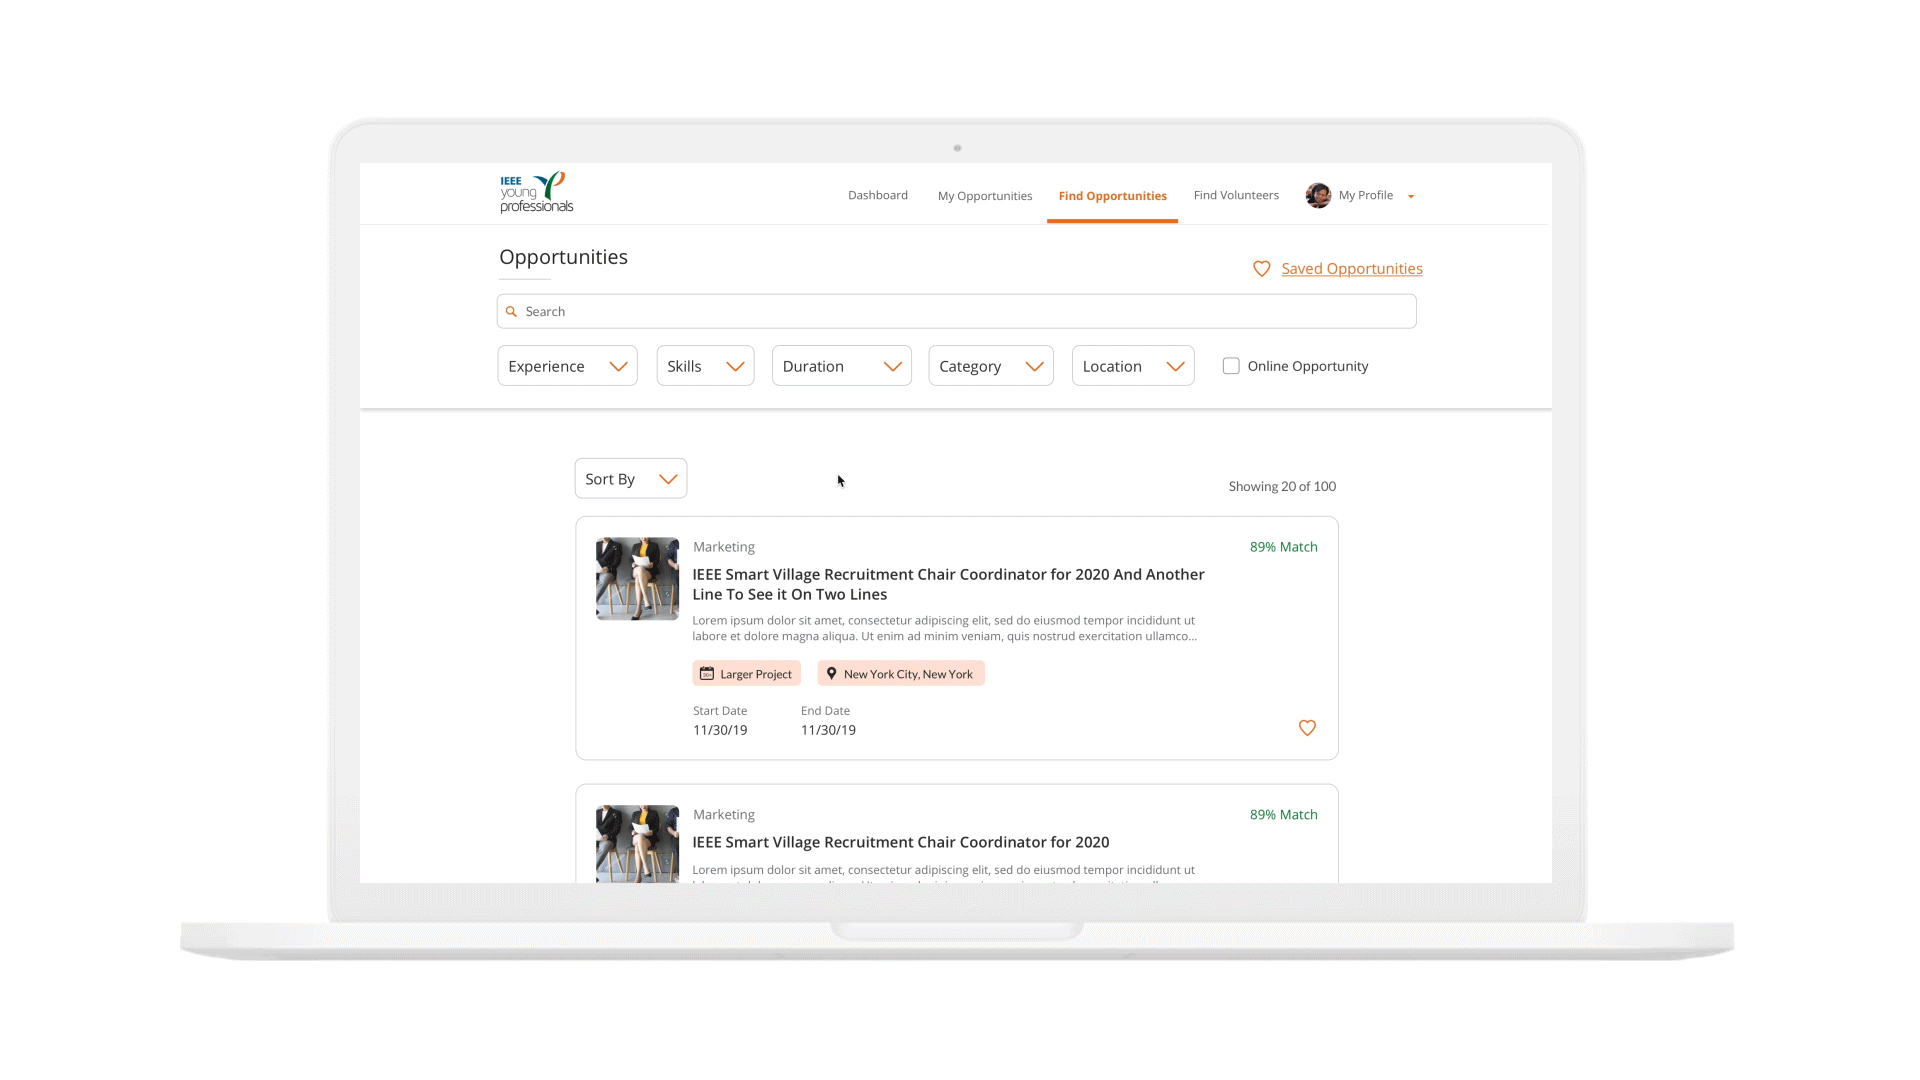This screenshot has width=1920, height=1080.
Task: Open the Category filter dropdown
Action: click(990, 366)
